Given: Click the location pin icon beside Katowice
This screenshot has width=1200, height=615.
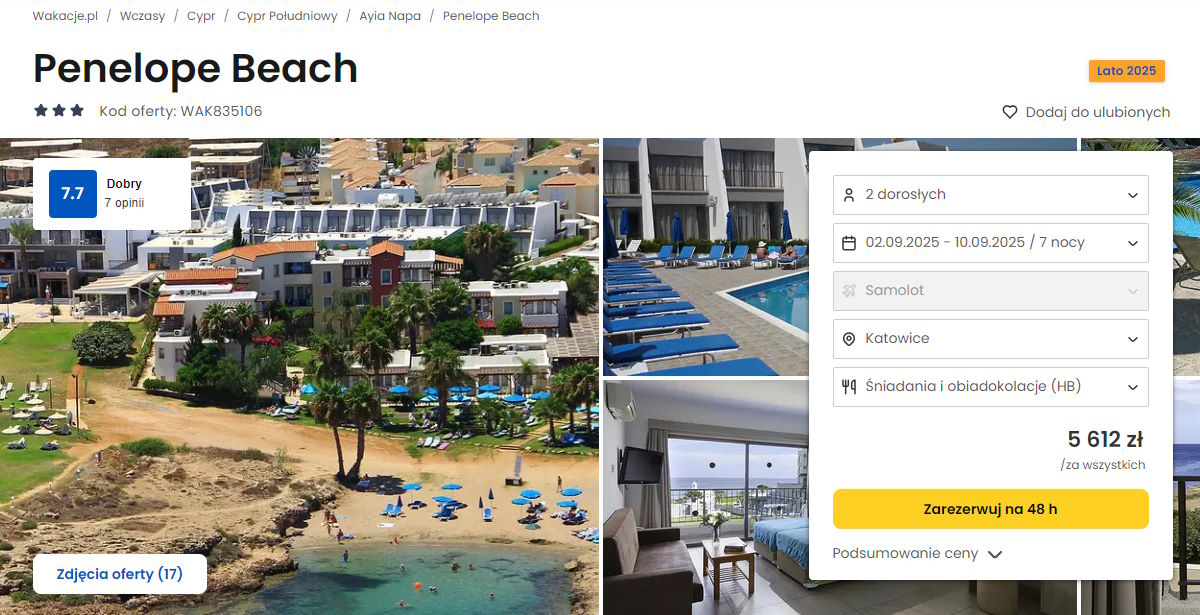Looking at the screenshot, I should pyautogui.click(x=849, y=339).
